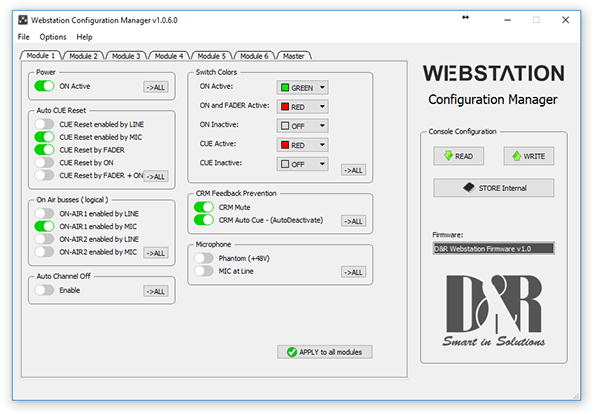595x414 pixels.
Task: Click the WEBSTATION logo text
Action: 494,73
